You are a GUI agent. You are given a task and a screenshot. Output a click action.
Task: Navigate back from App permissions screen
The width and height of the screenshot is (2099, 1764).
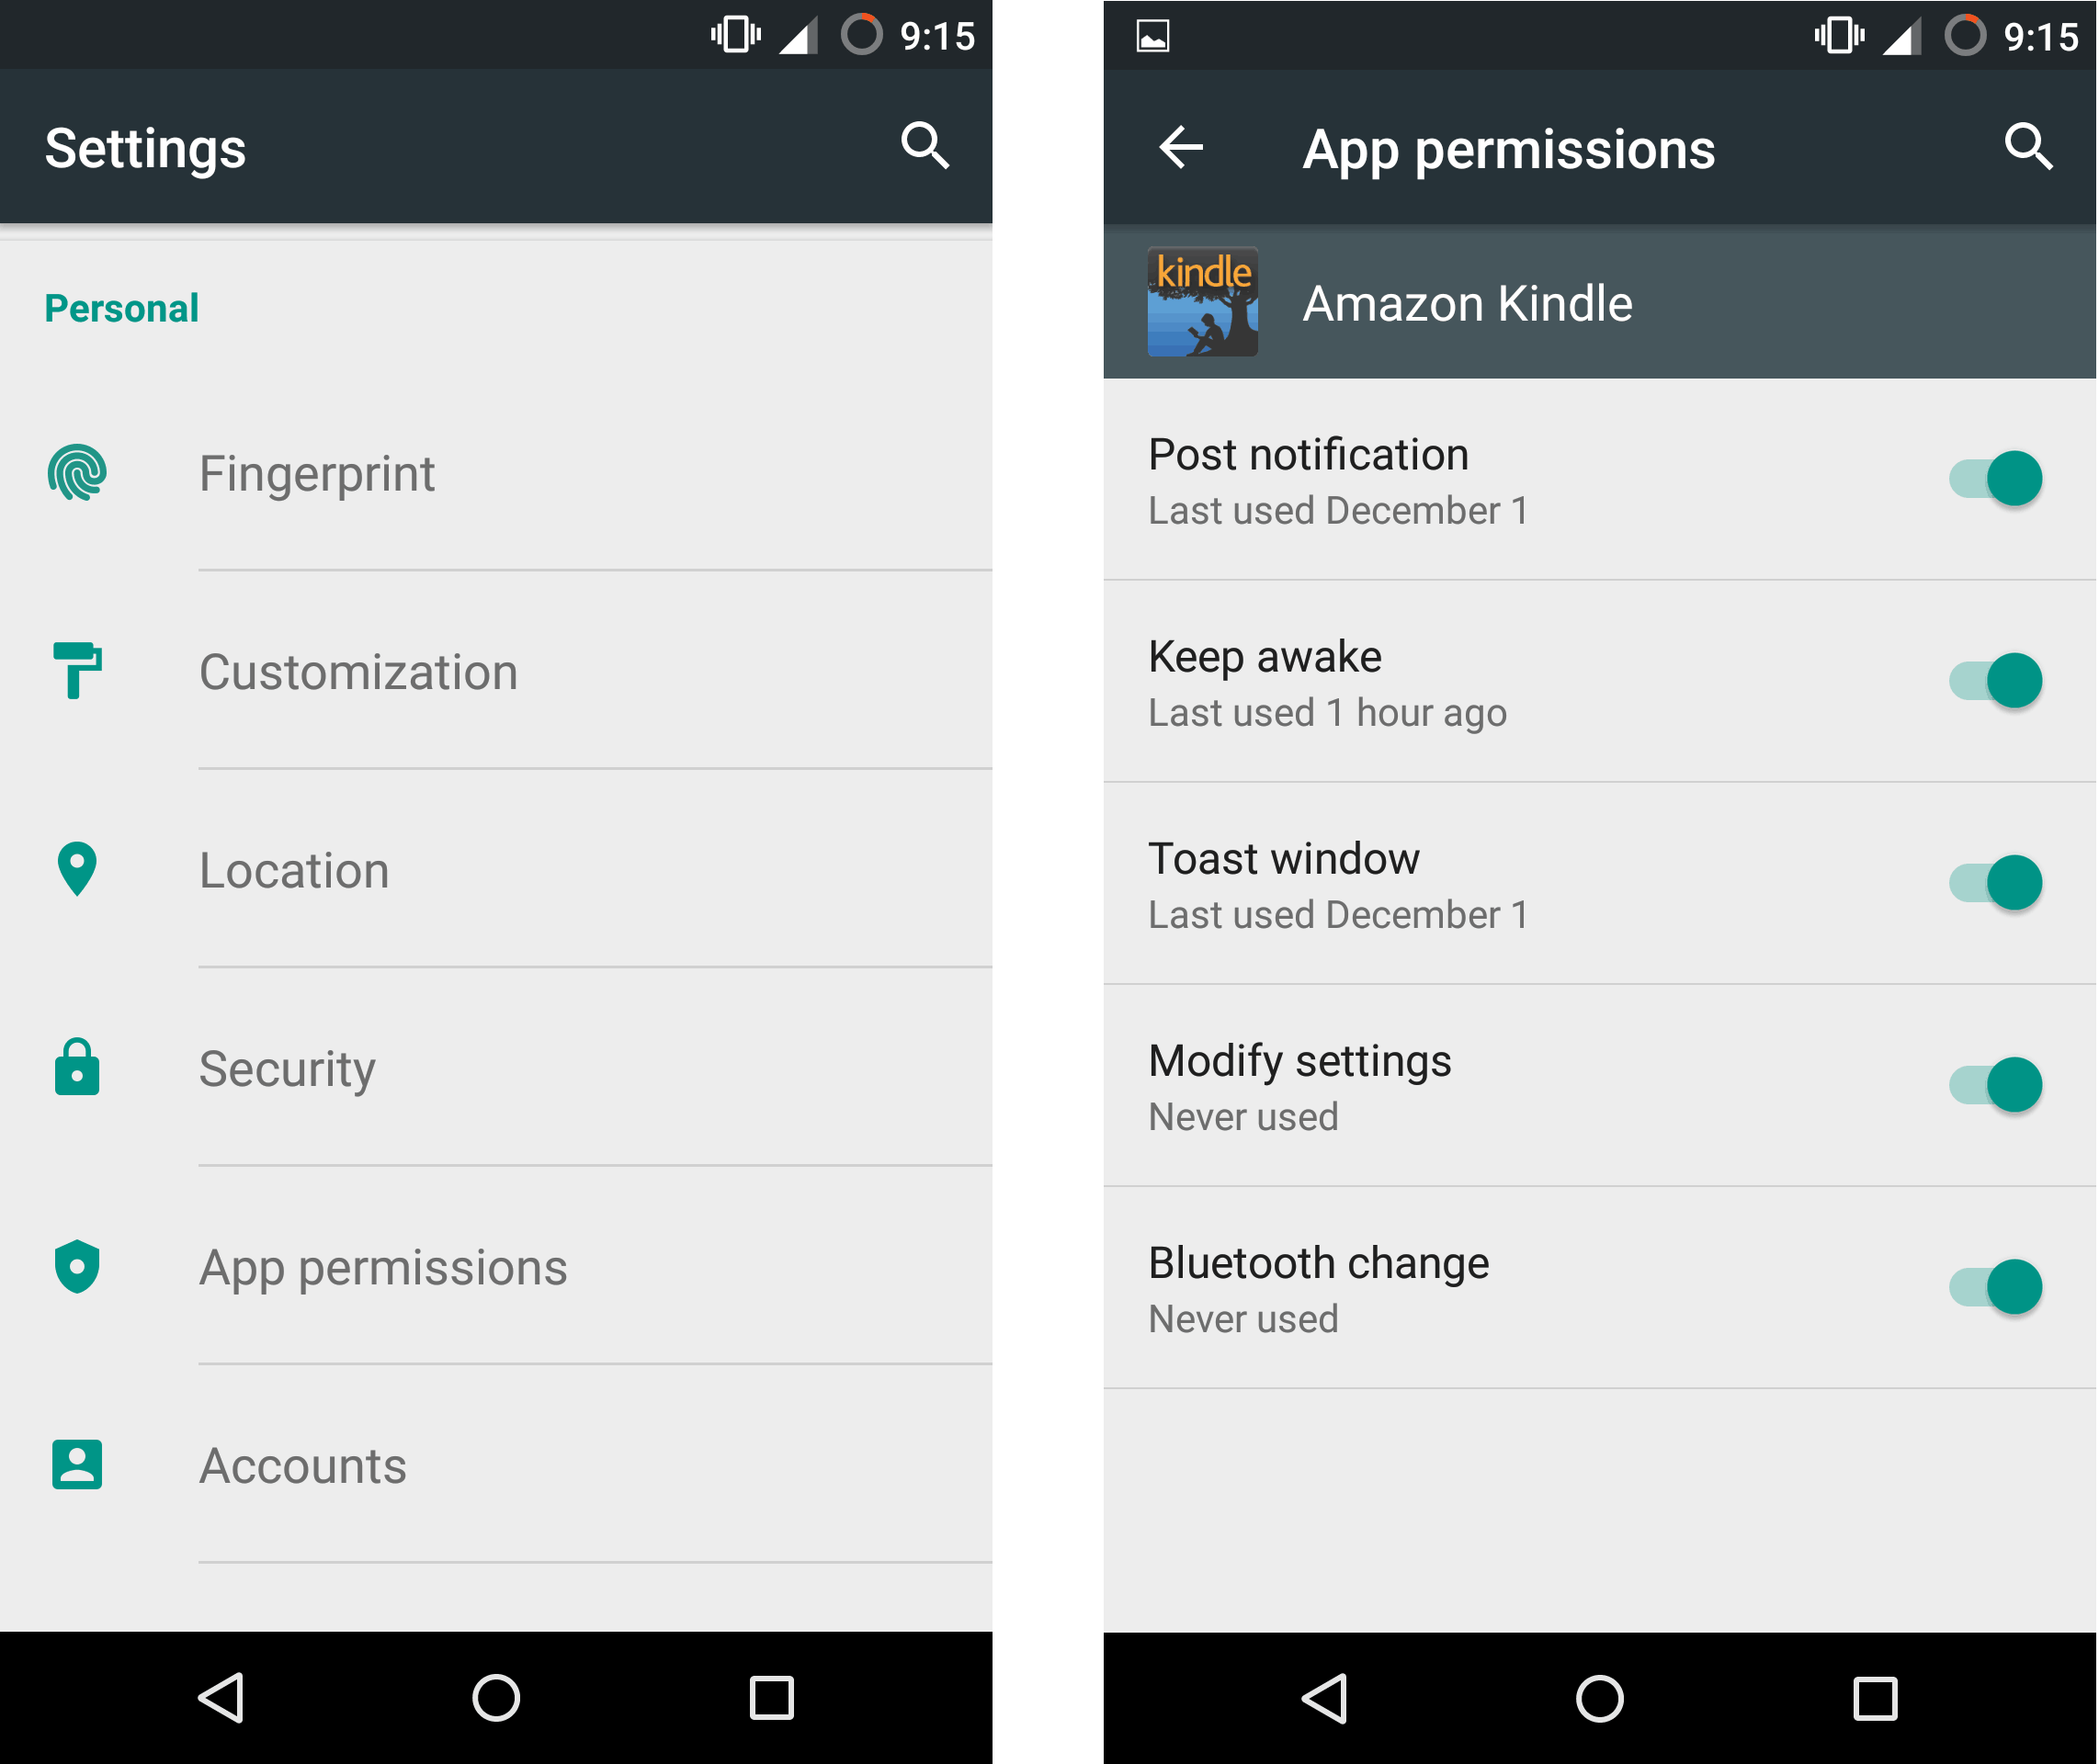1174,149
